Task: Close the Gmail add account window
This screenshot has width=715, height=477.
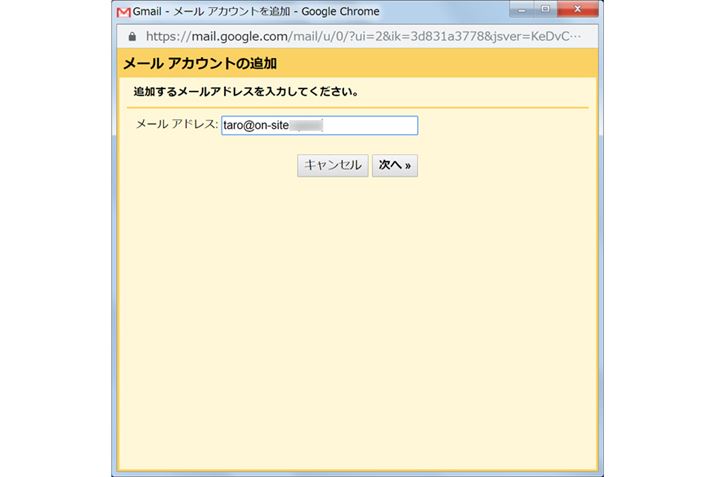Action: tap(577, 9)
